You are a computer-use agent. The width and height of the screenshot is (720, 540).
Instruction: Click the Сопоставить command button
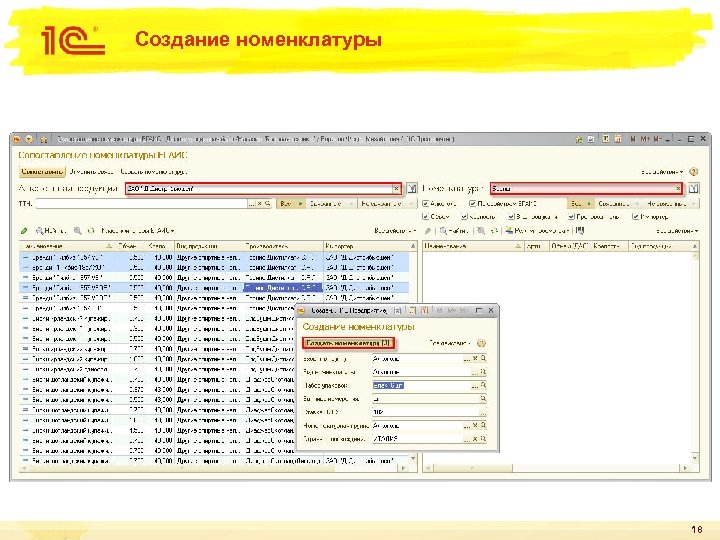point(42,172)
